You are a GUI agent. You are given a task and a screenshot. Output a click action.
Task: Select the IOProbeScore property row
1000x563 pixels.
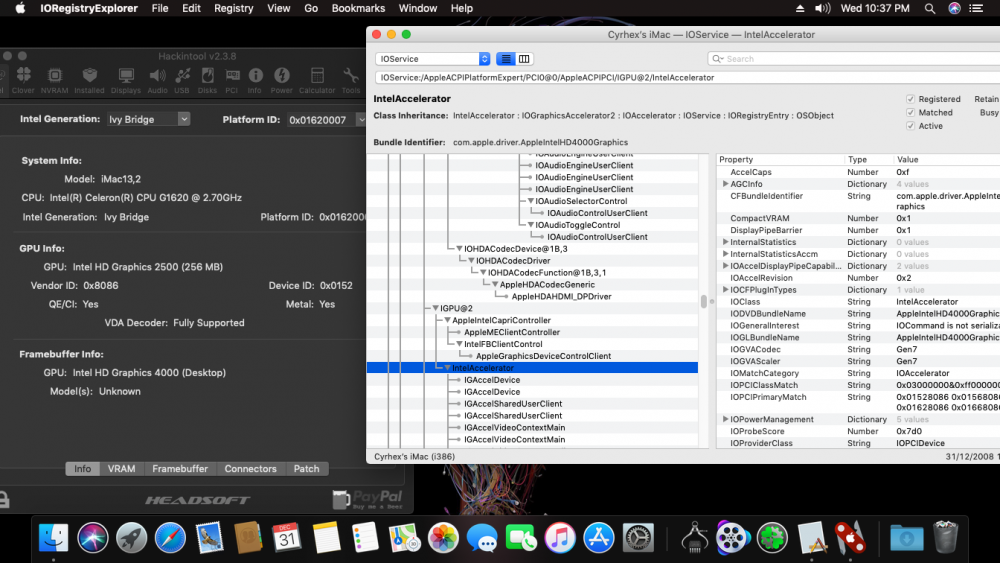pos(858,431)
